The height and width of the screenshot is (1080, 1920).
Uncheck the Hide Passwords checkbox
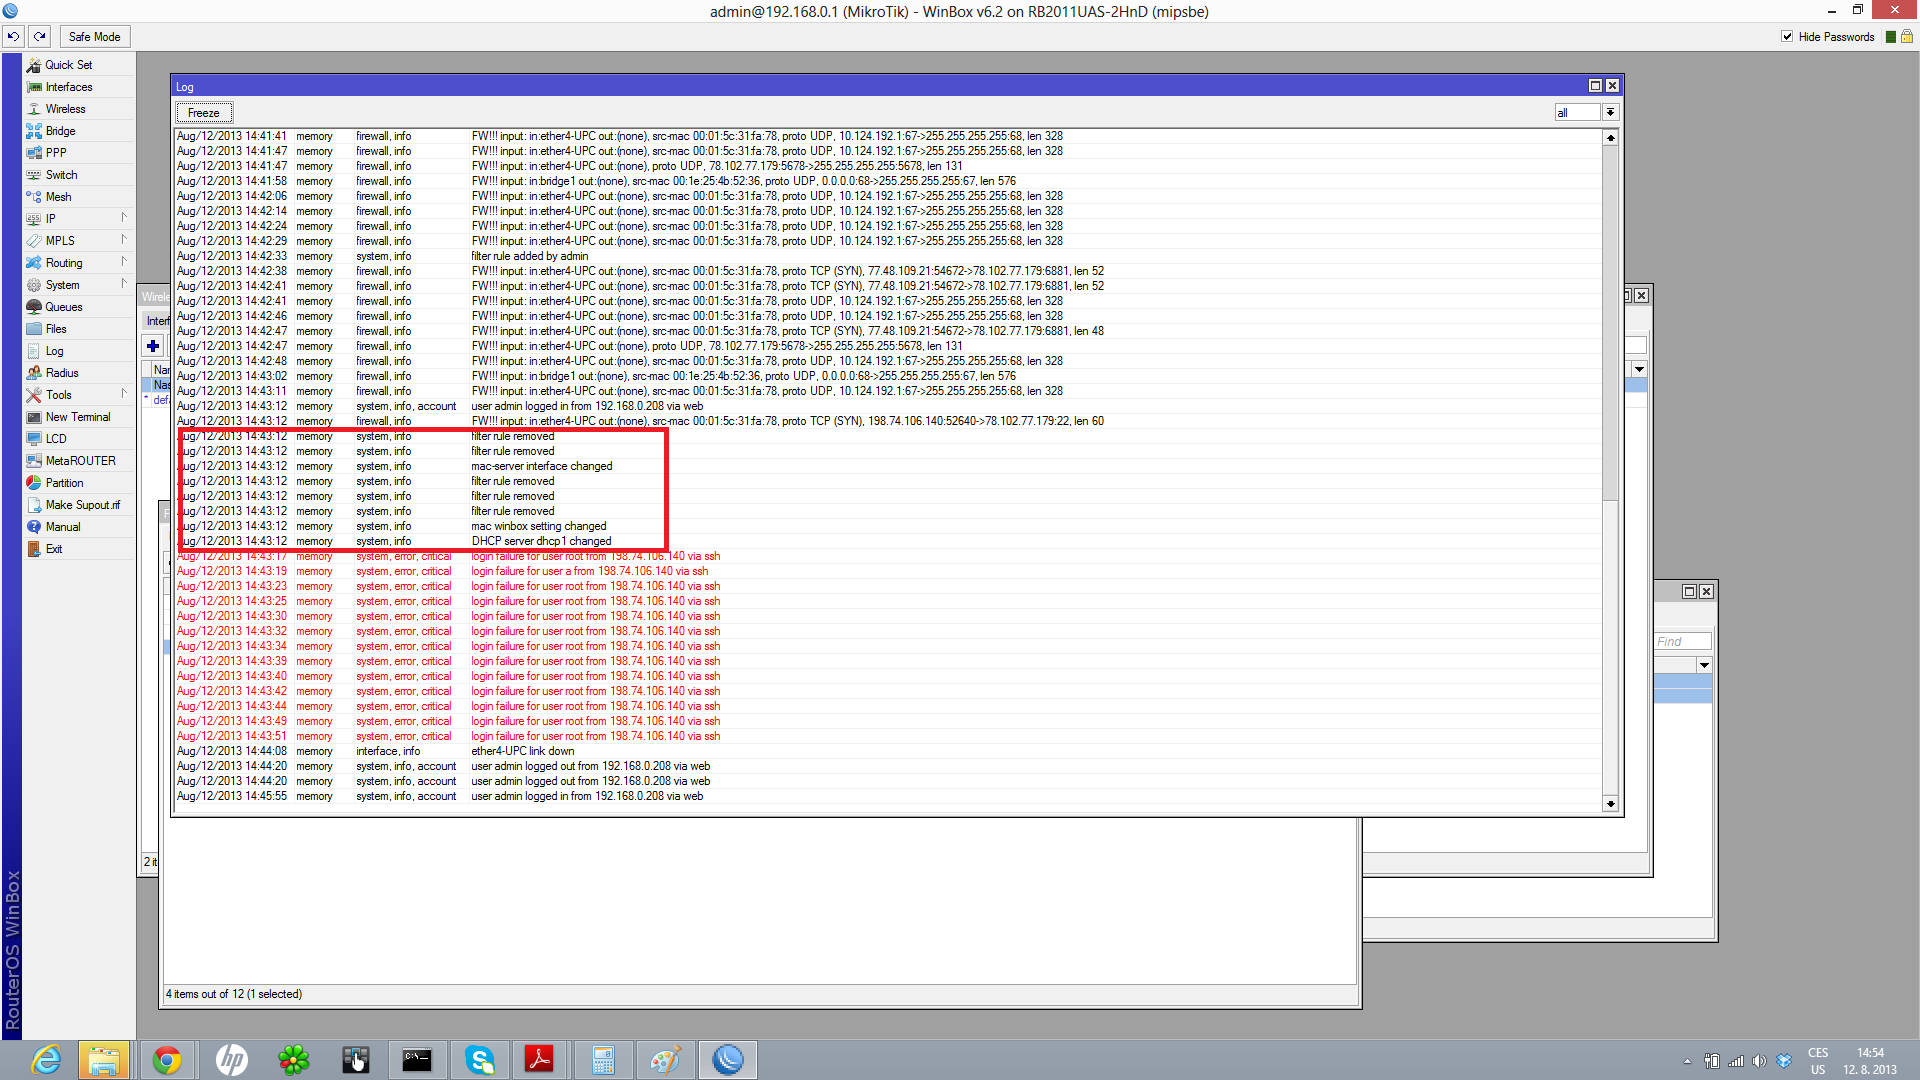(1787, 36)
